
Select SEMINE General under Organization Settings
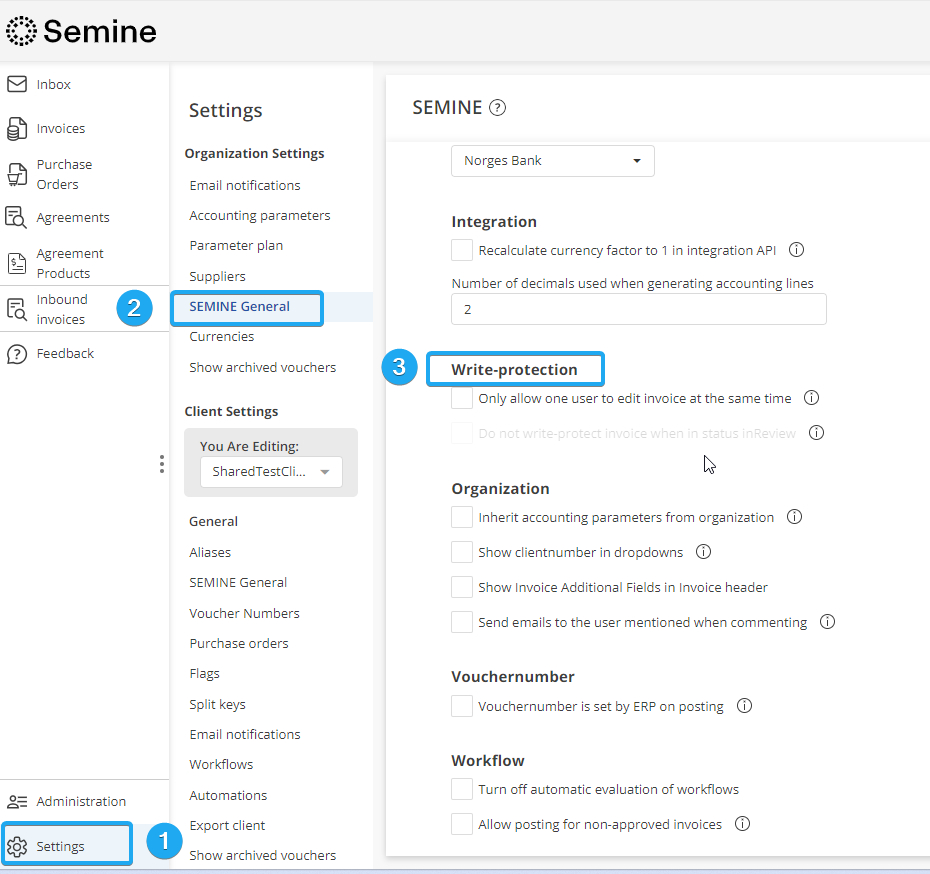tap(240, 307)
